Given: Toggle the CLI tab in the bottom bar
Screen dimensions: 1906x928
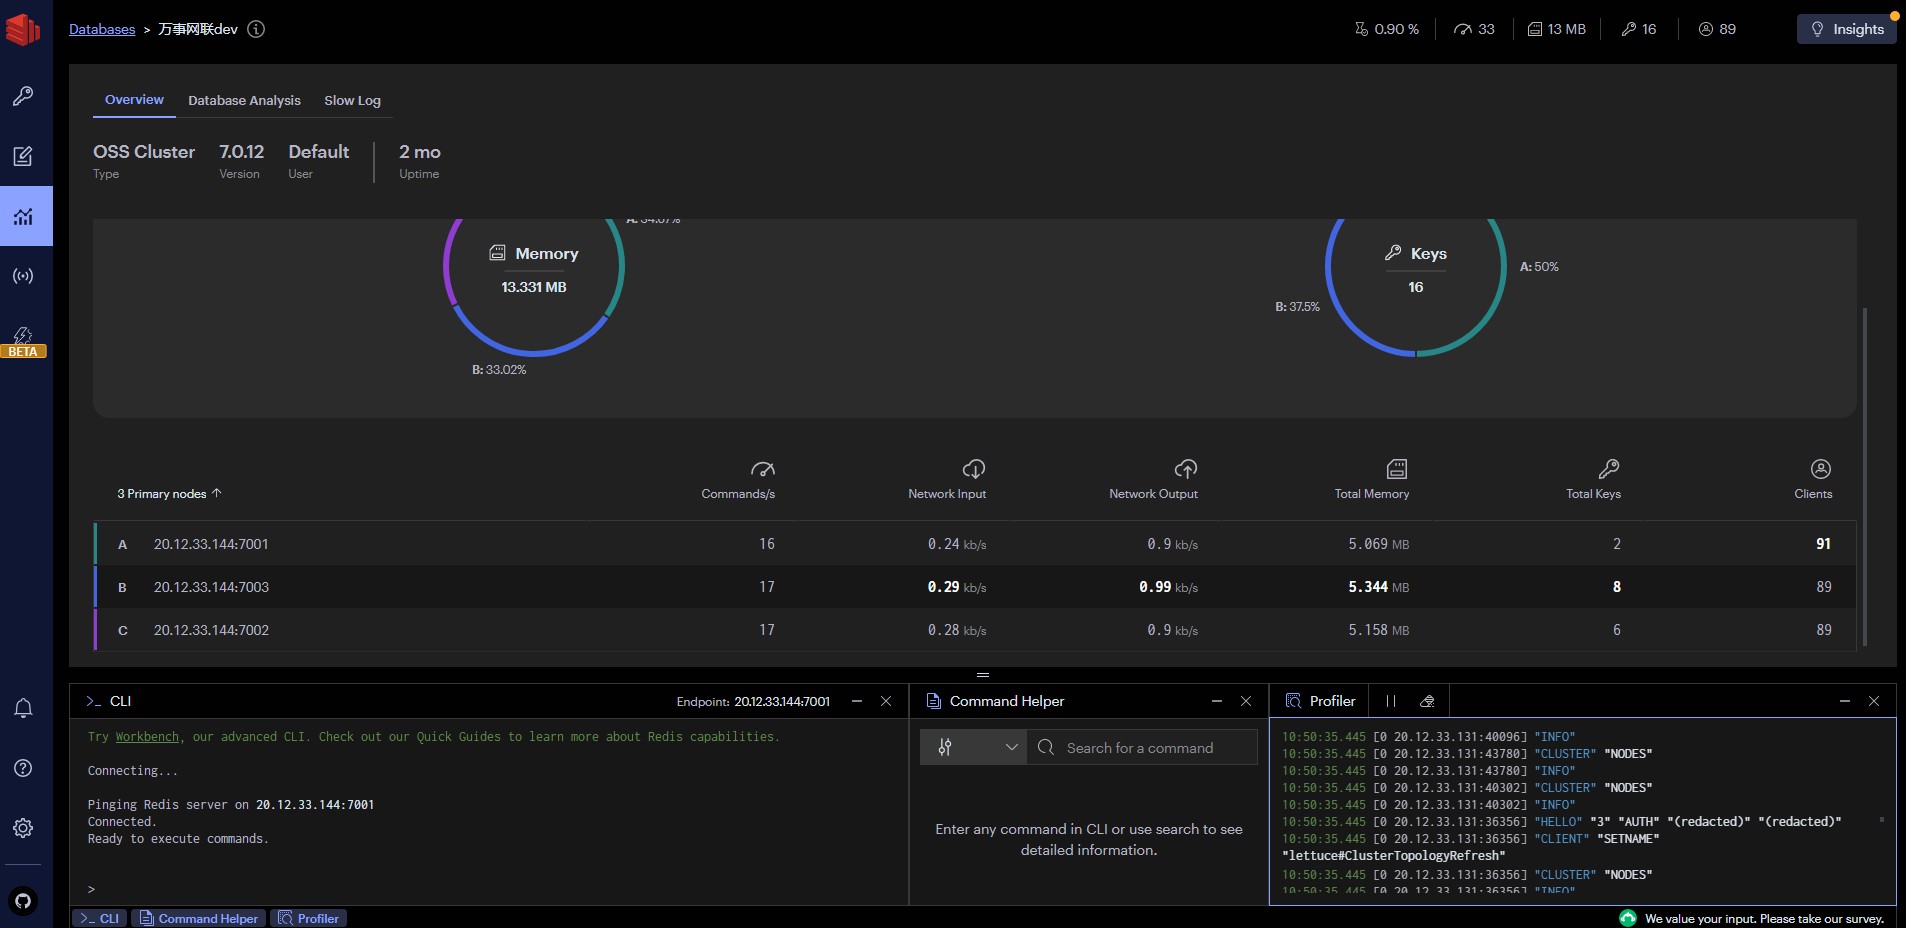Looking at the screenshot, I should (100, 918).
